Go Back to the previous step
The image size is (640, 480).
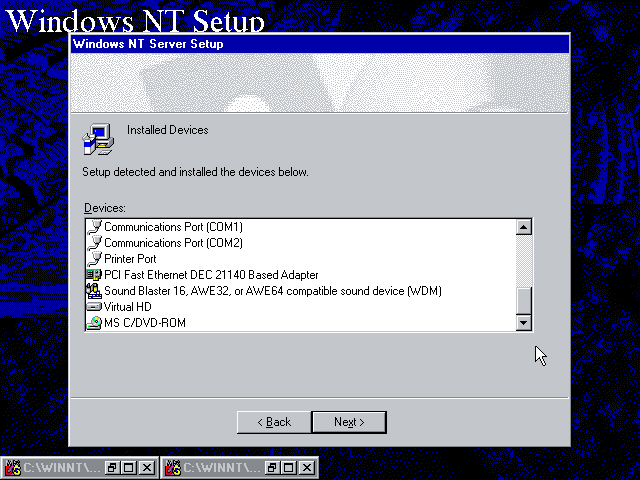(274, 422)
